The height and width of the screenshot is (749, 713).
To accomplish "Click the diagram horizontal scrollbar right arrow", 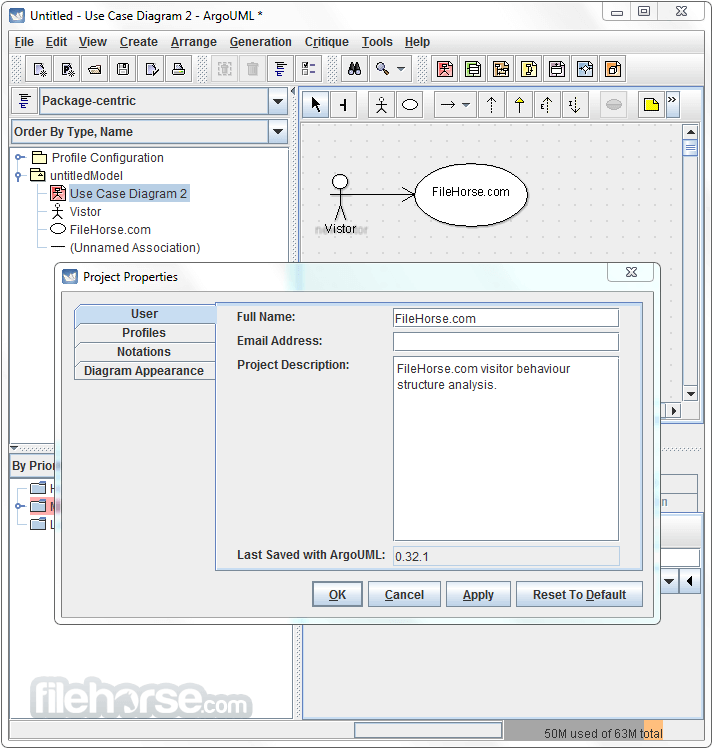I will (674, 410).
